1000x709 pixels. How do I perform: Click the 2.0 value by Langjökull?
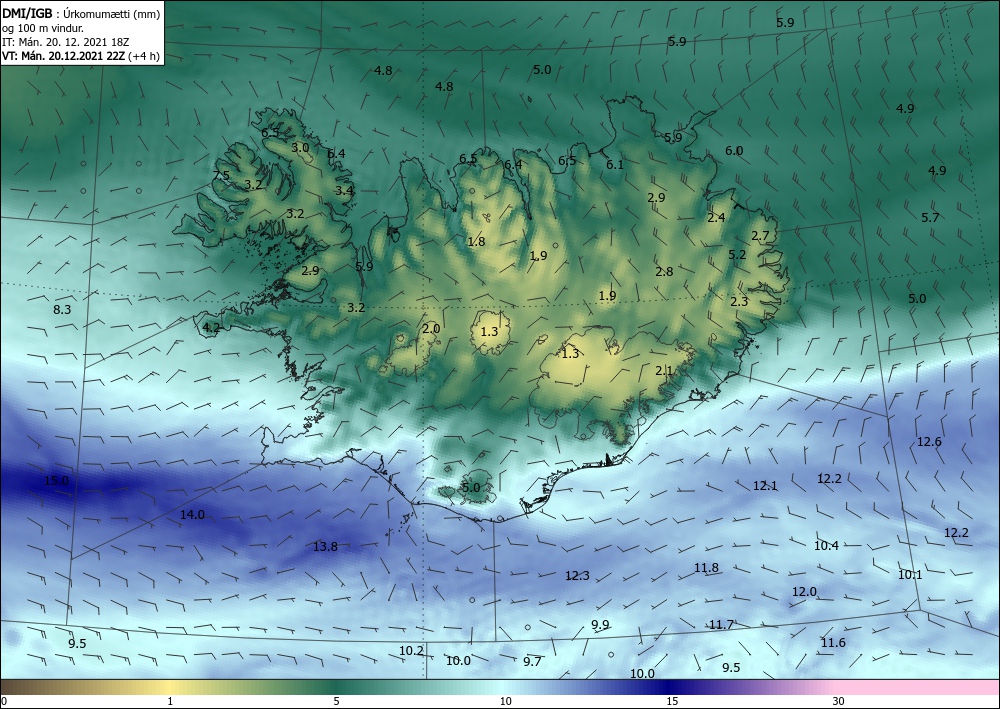point(431,328)
